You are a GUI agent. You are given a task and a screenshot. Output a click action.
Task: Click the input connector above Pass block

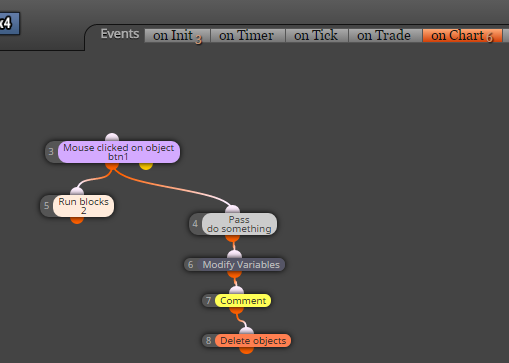[232, 210]
